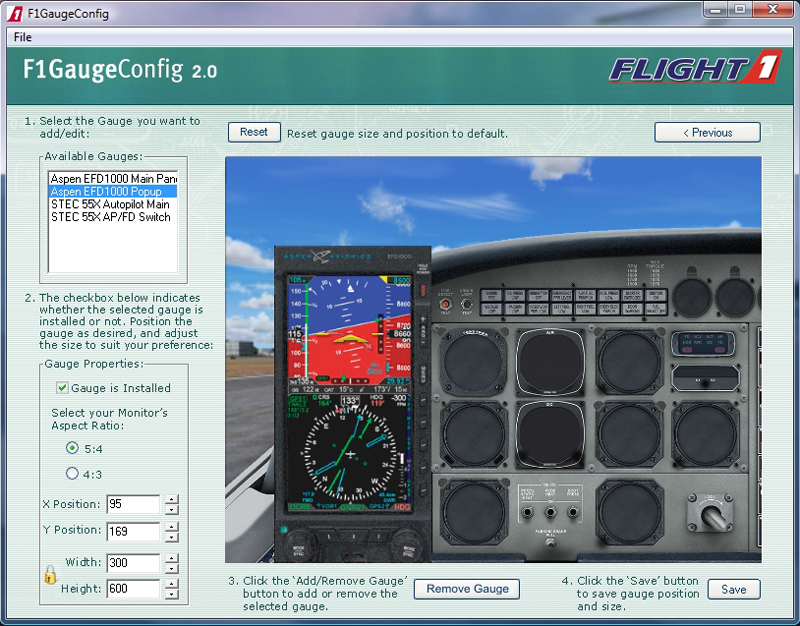
Task: Click the Reset button
Action: tap(254, 132)
